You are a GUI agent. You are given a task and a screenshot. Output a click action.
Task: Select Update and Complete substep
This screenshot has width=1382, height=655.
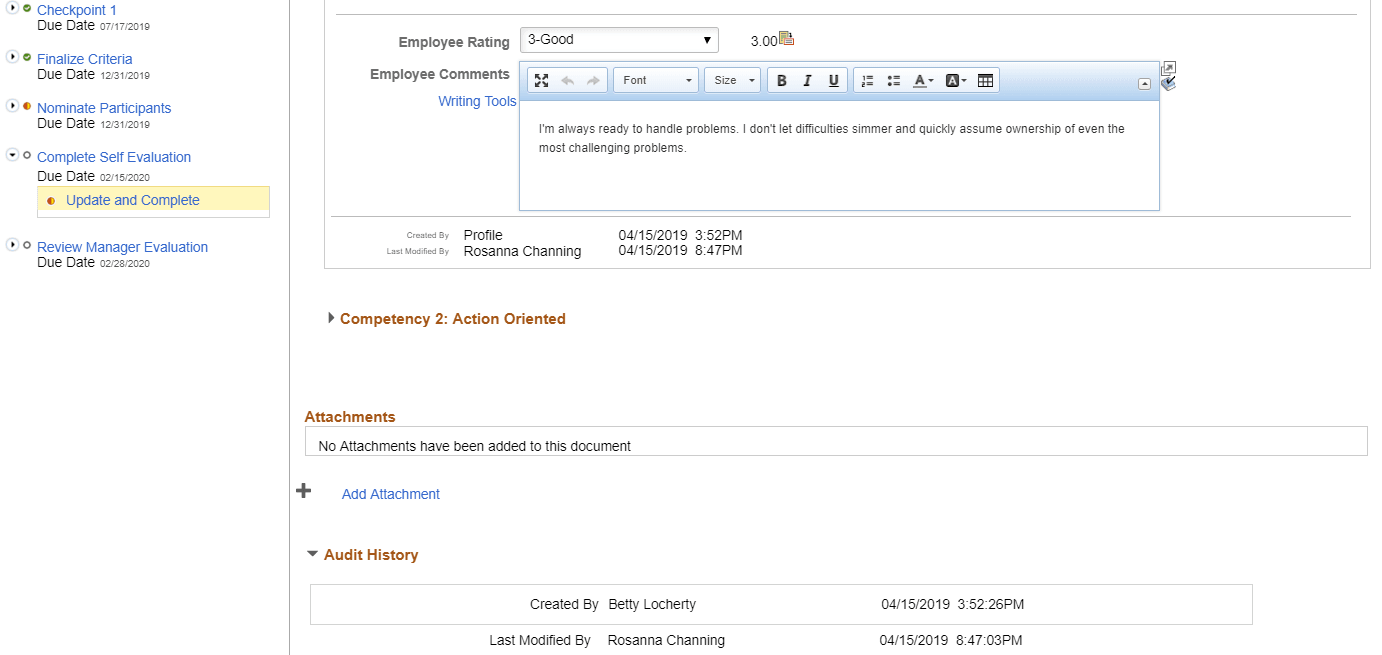pyautogui.click(x=133, y=200)
